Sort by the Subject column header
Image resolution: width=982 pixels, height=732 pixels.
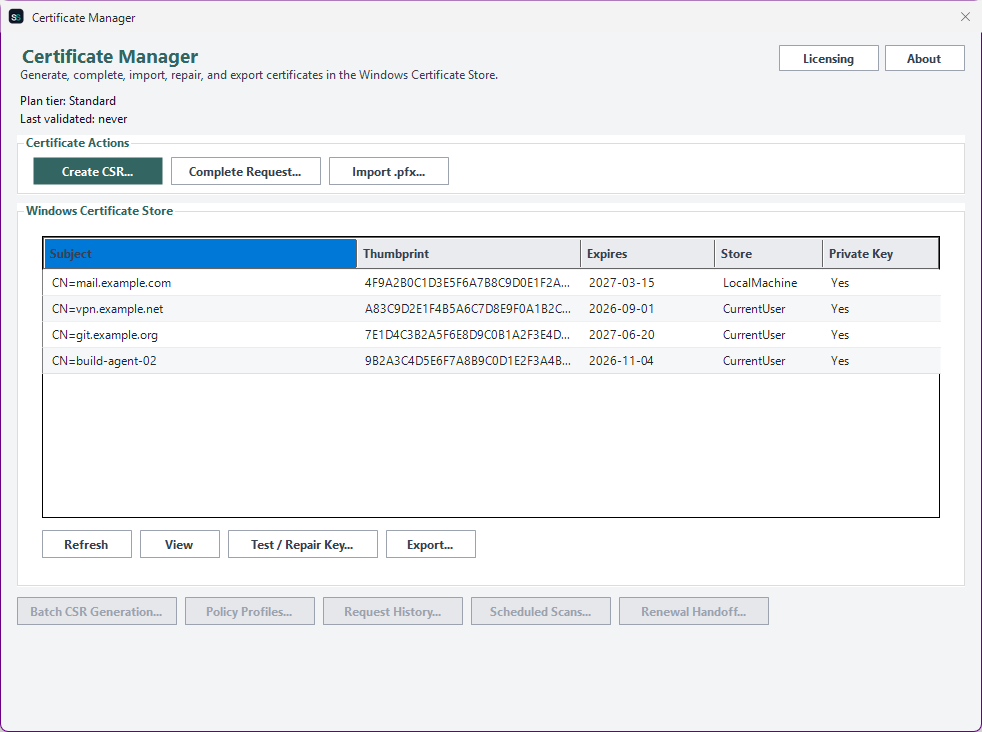200,254
